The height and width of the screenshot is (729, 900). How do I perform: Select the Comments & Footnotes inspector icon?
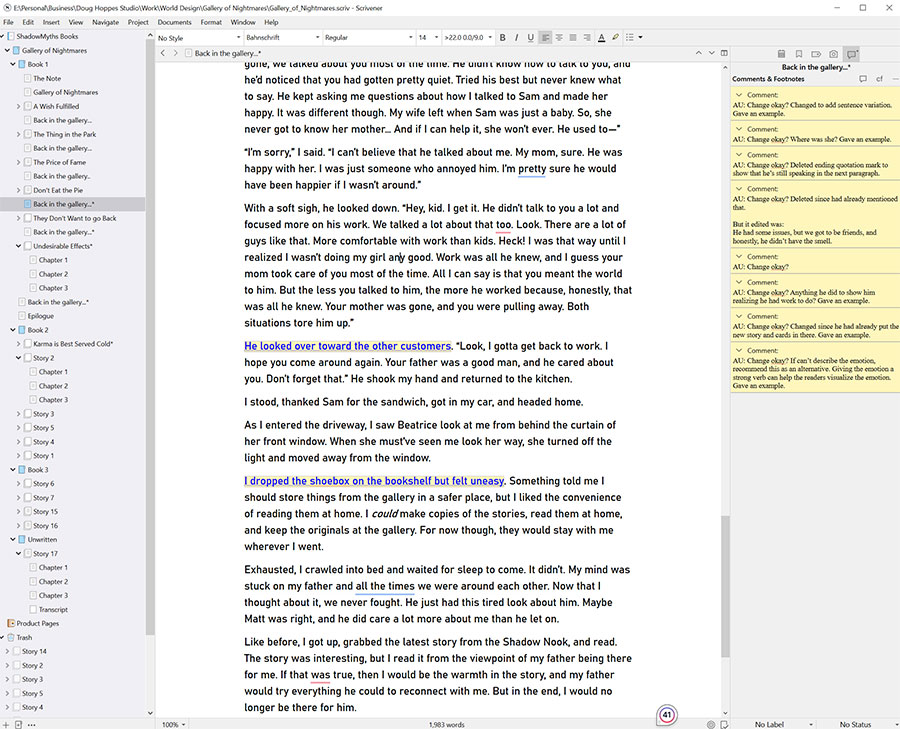pyautogui.click(x=852, y=53)
